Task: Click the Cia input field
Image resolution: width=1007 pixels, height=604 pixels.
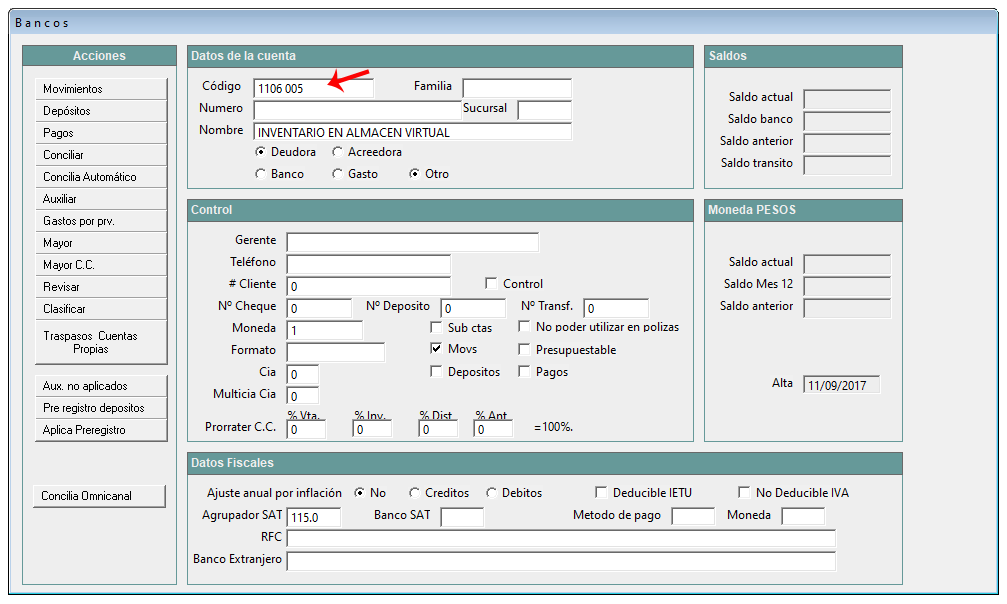Action: click(302, 374)
